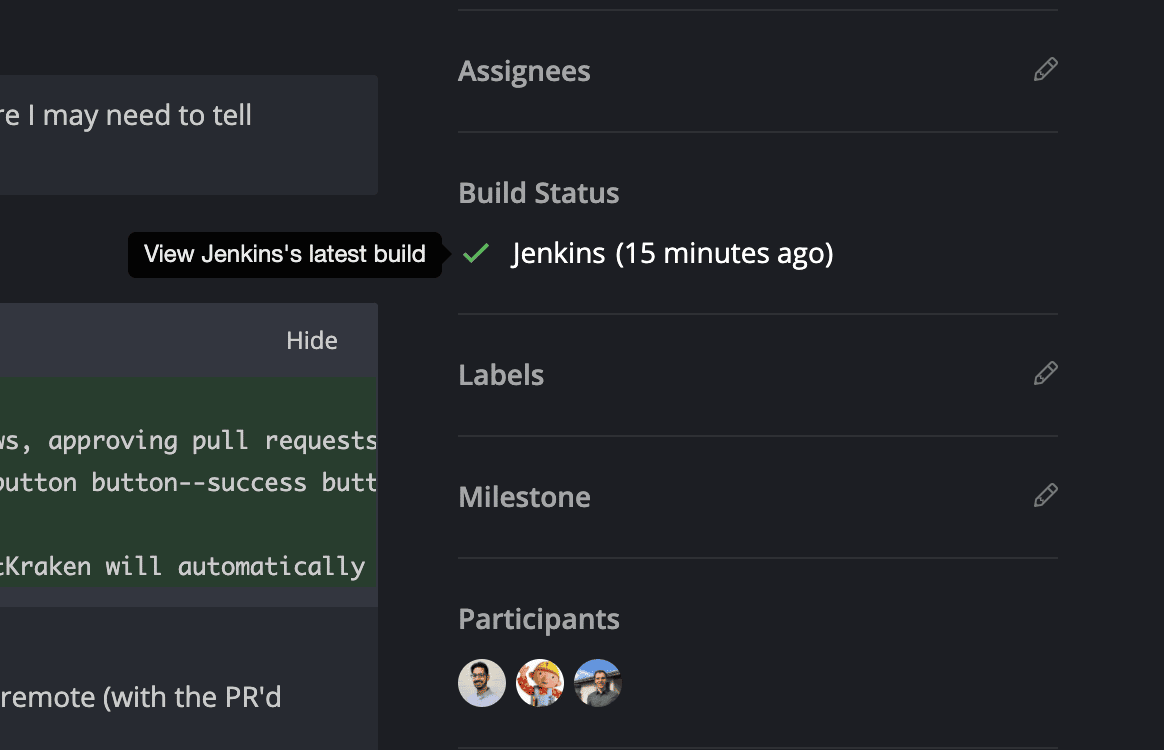Click the Participants section header
This screenshot has width=1164, height=750.
(538, 618)
